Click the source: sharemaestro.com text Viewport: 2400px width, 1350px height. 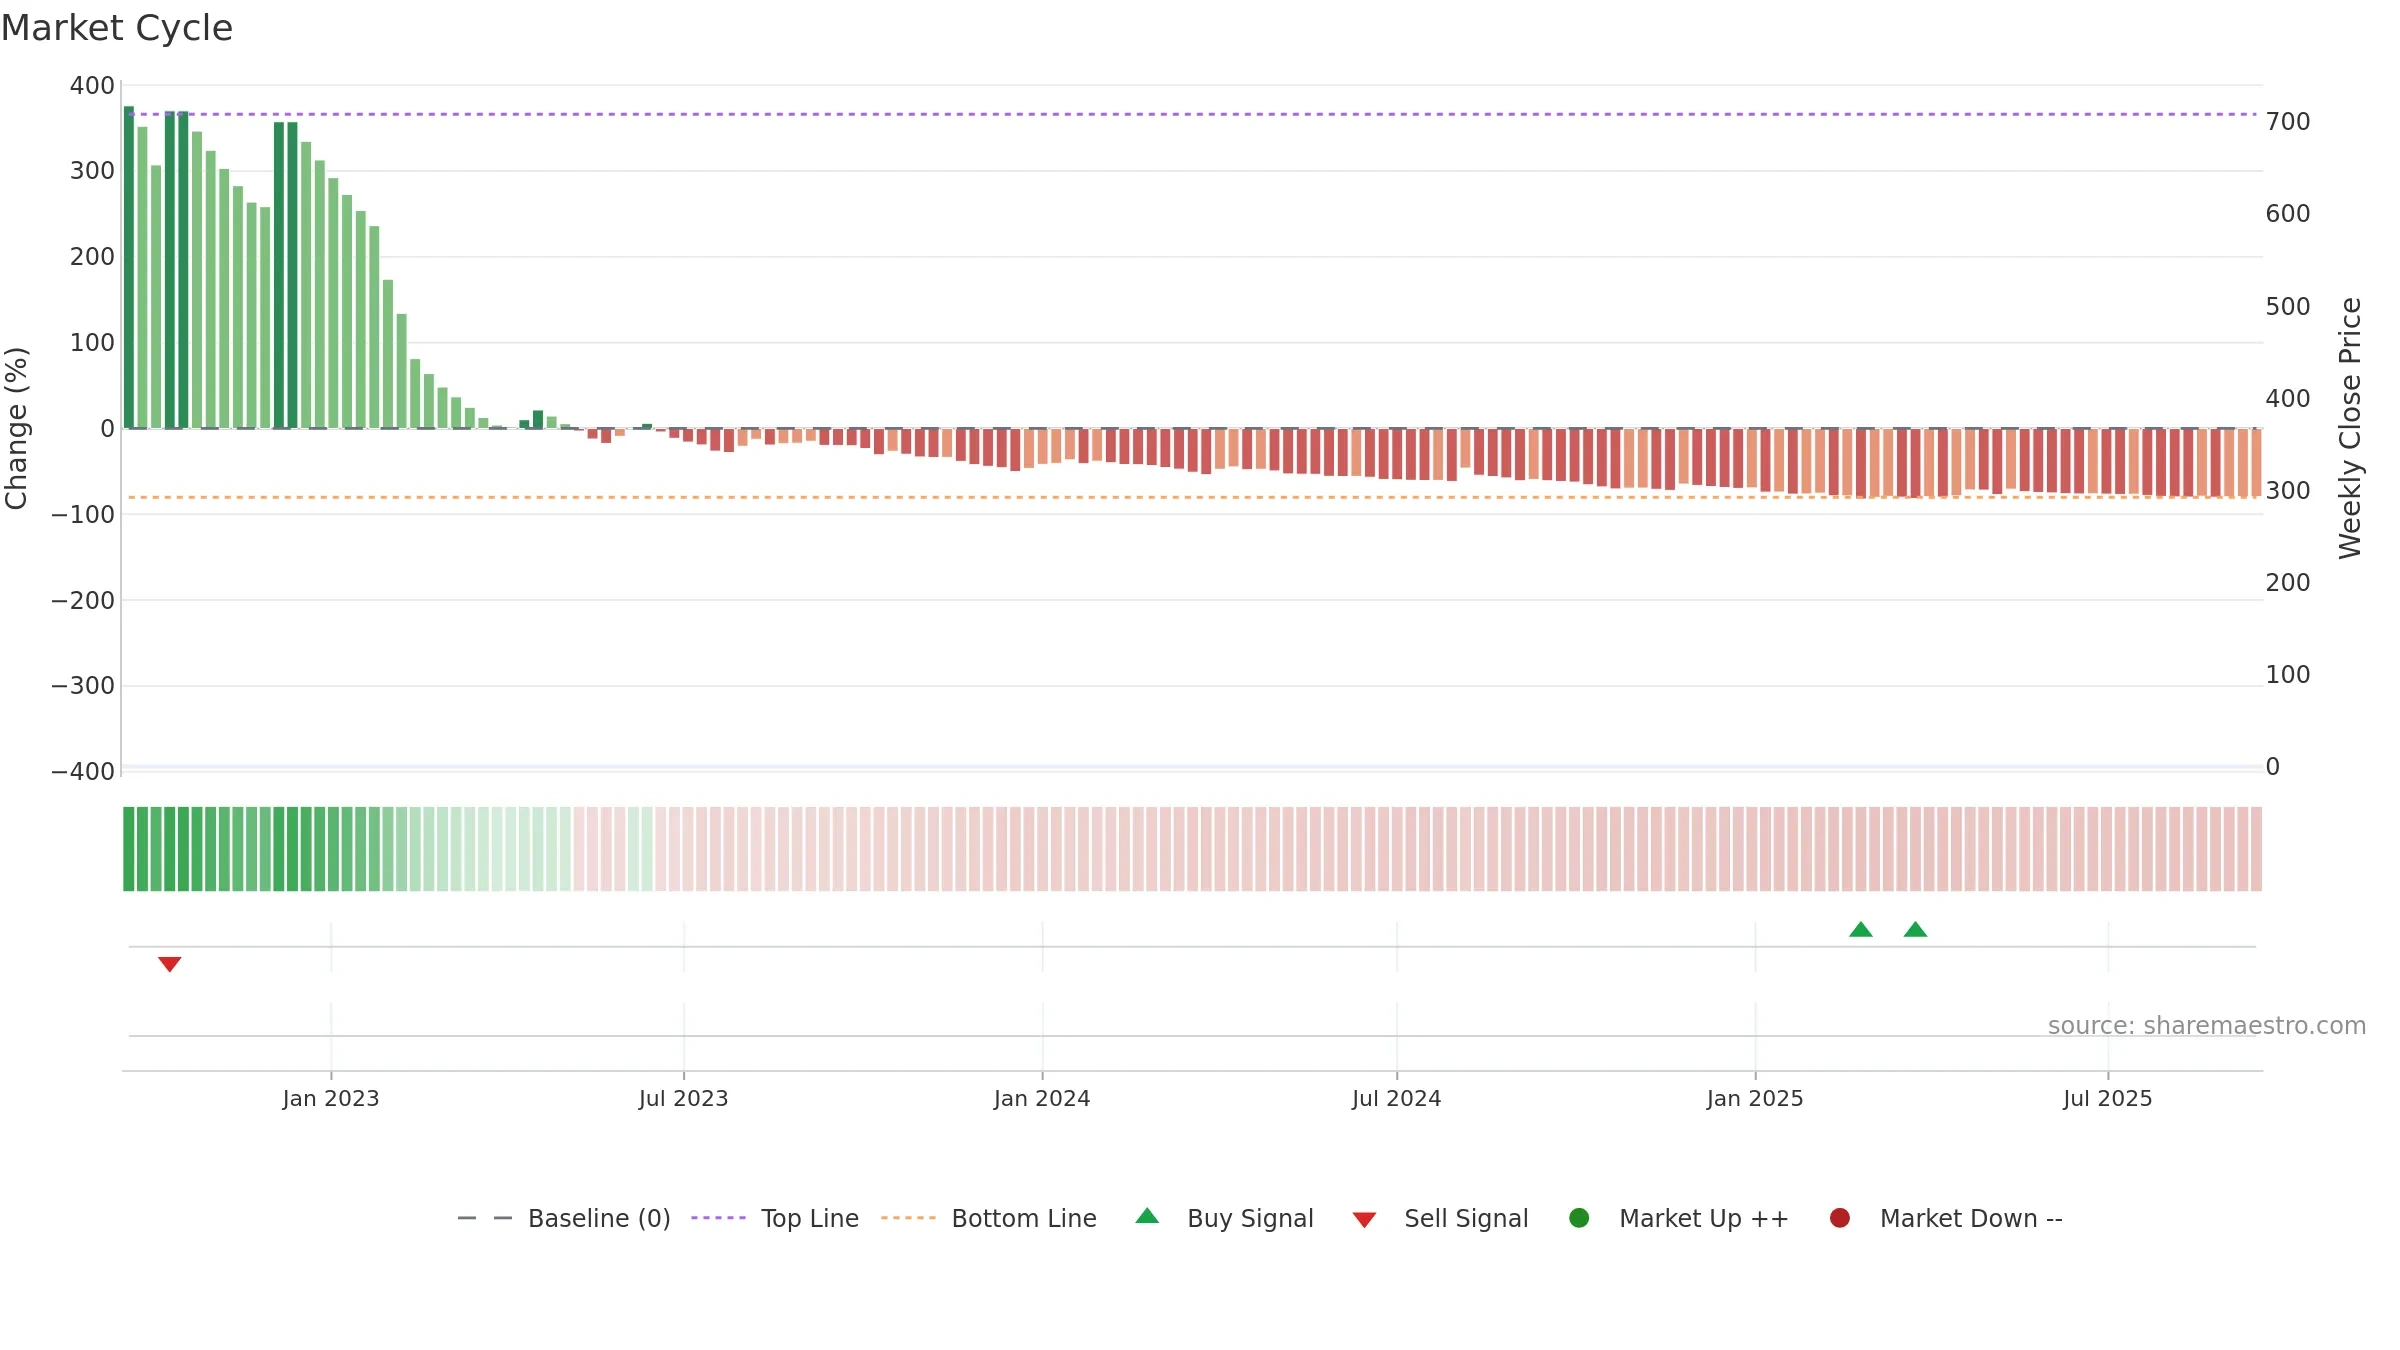pyautogui.click(x=2207, y=1025)
